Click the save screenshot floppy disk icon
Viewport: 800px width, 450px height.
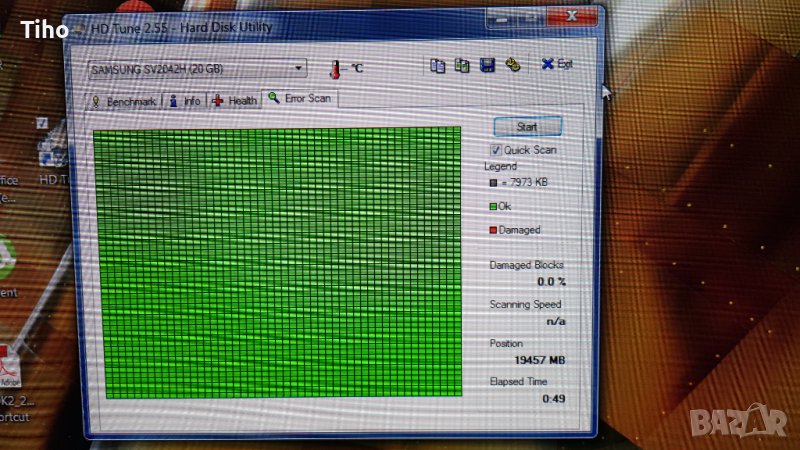(488, 65)
